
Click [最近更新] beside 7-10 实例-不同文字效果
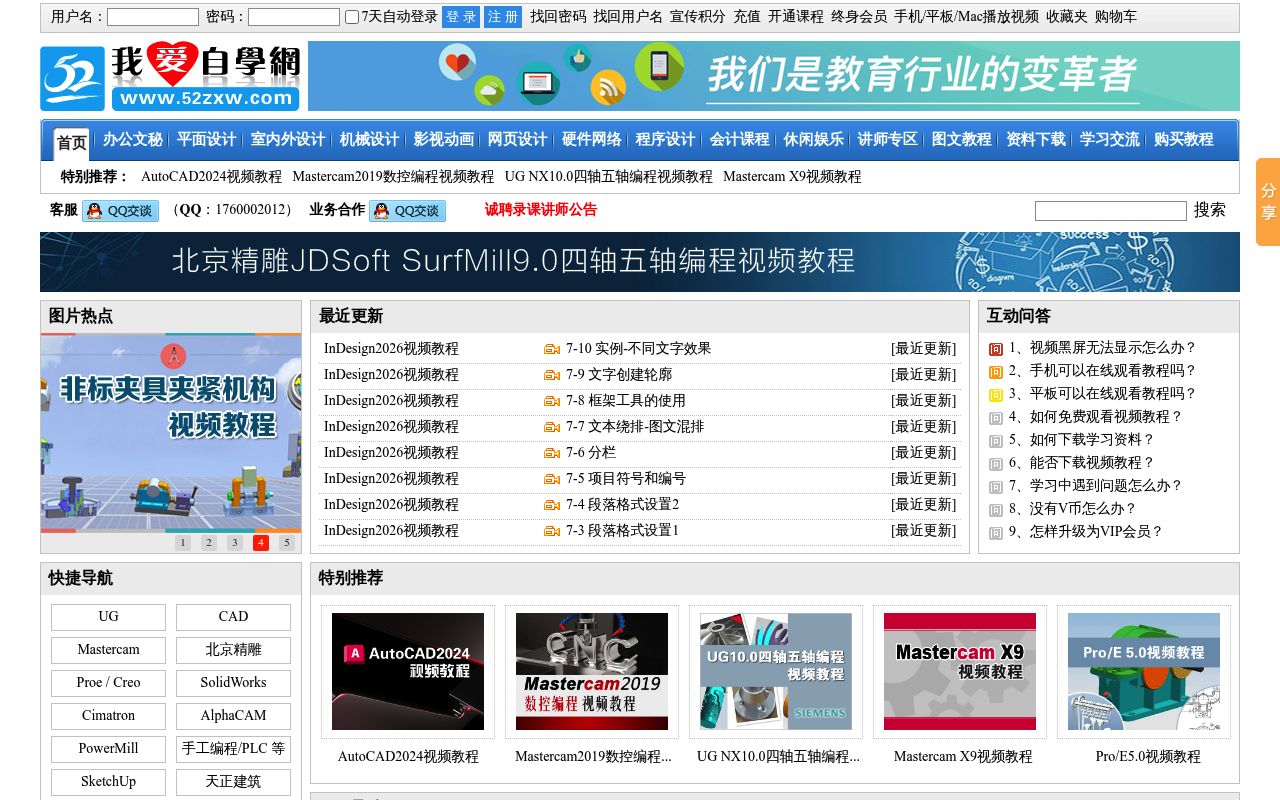[923, 349]
